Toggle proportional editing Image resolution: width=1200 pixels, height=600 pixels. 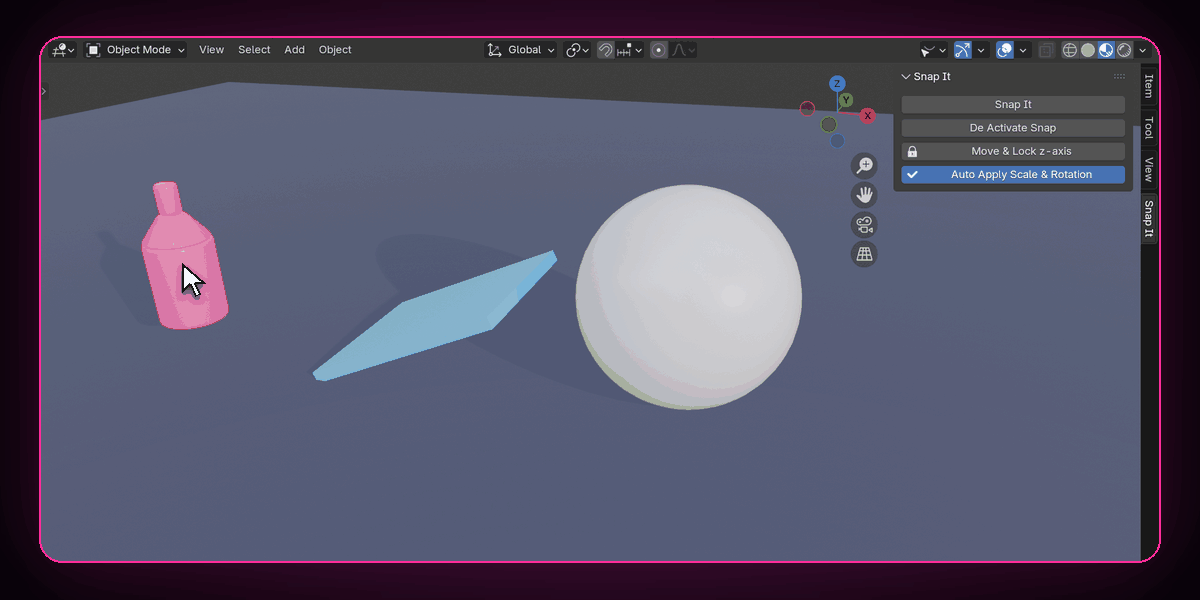pos(659,50)
